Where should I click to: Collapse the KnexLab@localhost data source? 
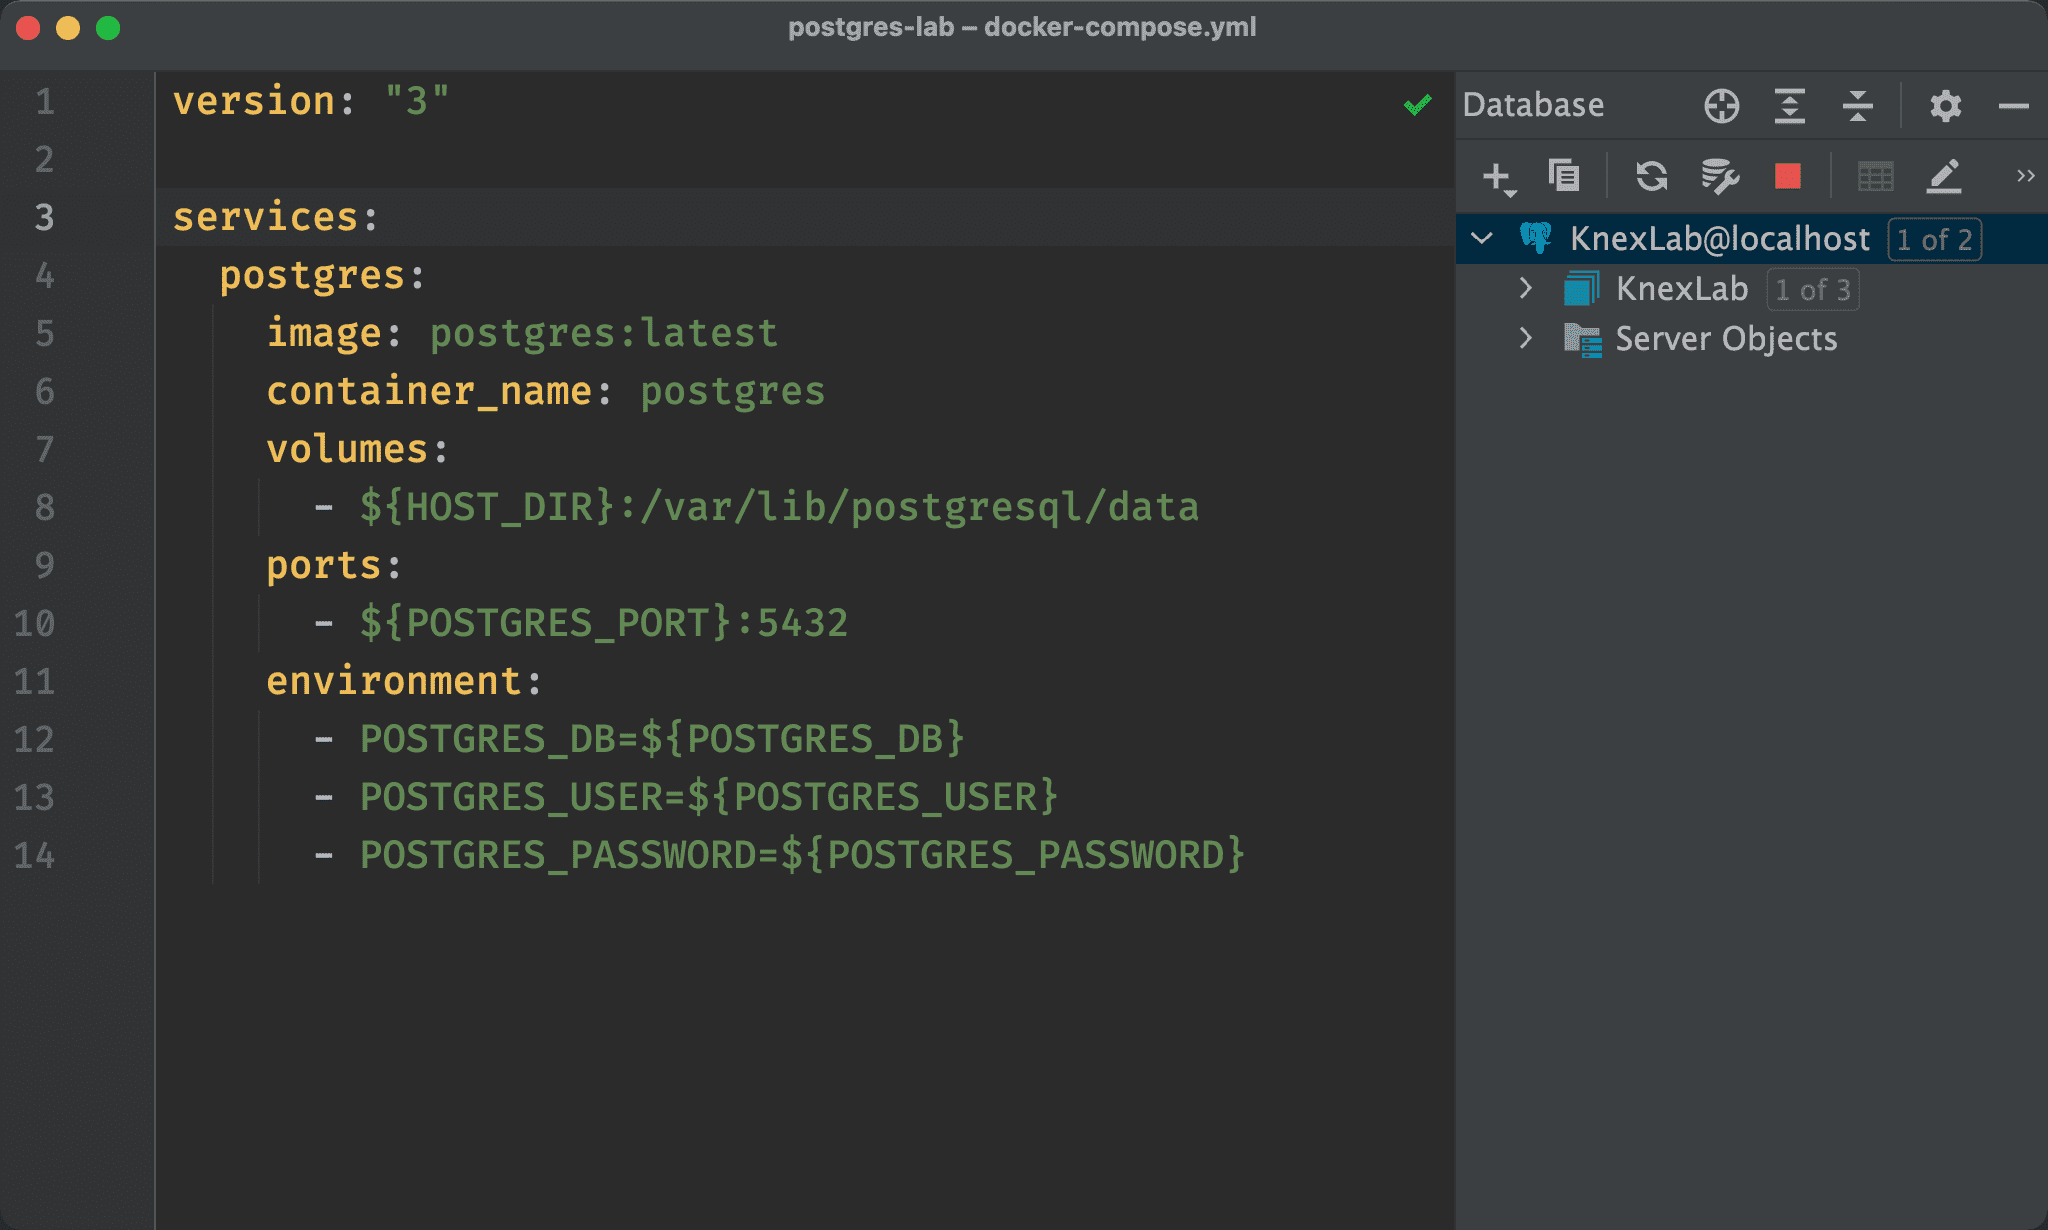pyautogui.click(x=1482, y=238)
